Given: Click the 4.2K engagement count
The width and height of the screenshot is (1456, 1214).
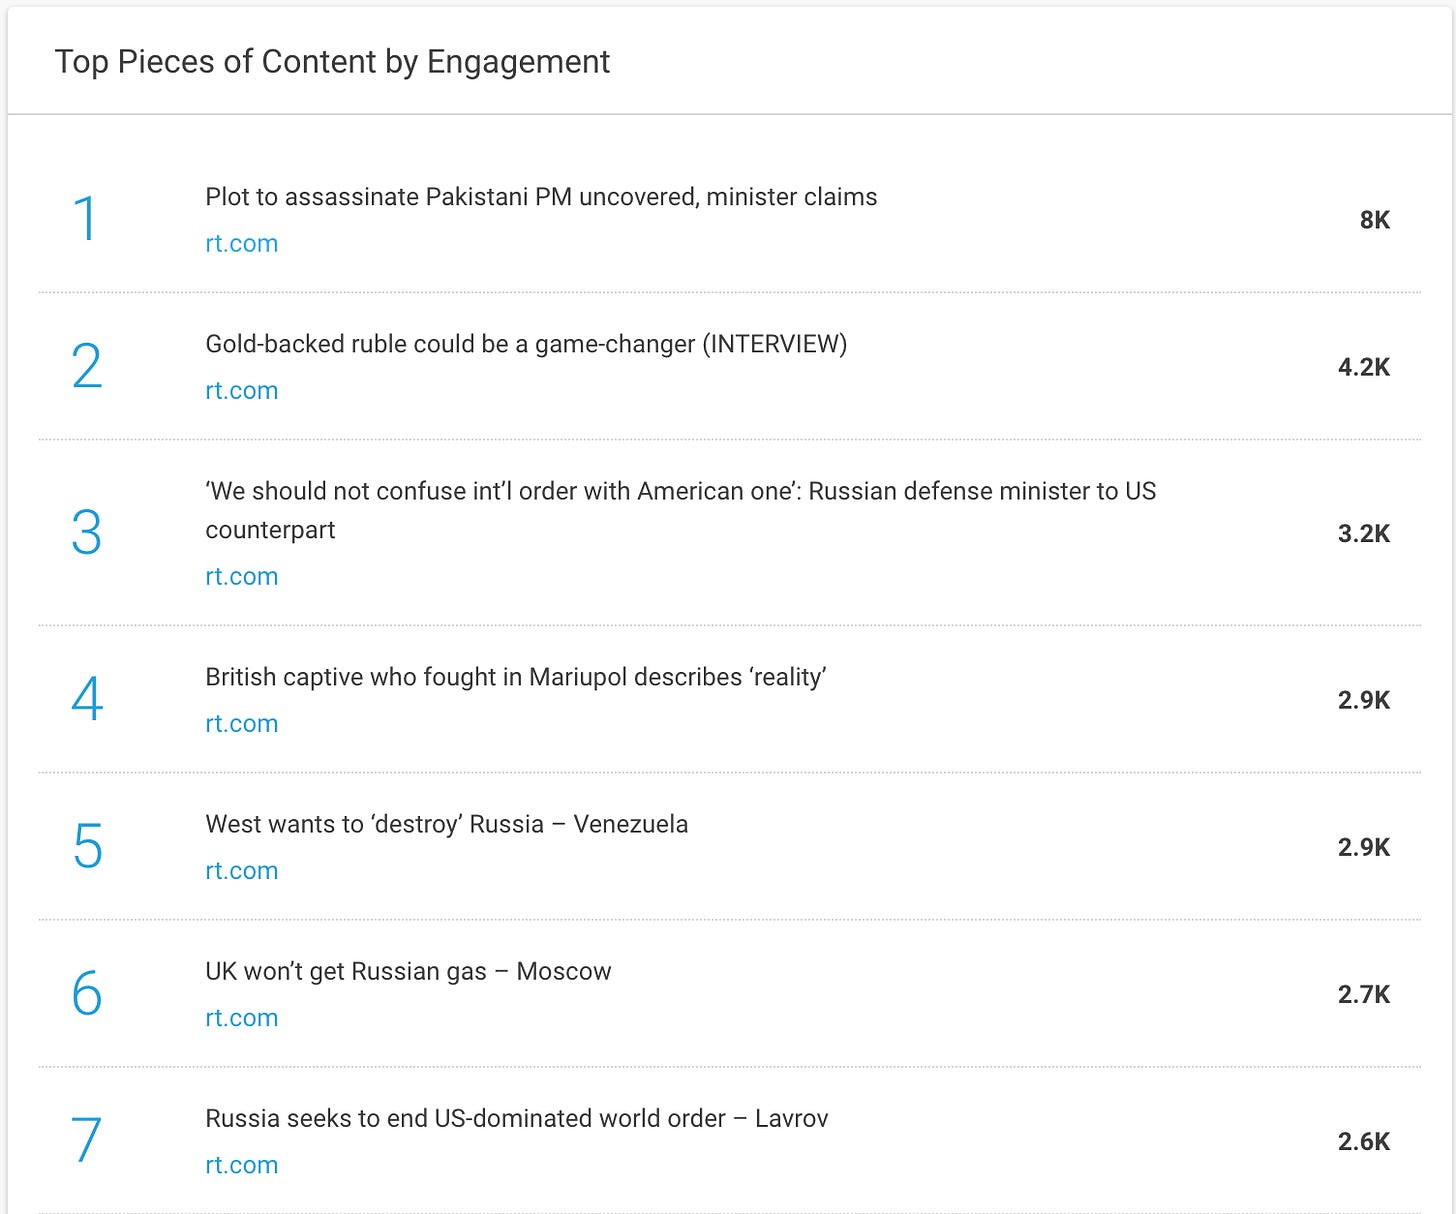Looking at the screenshot, I should click(x=1364, y=367).
